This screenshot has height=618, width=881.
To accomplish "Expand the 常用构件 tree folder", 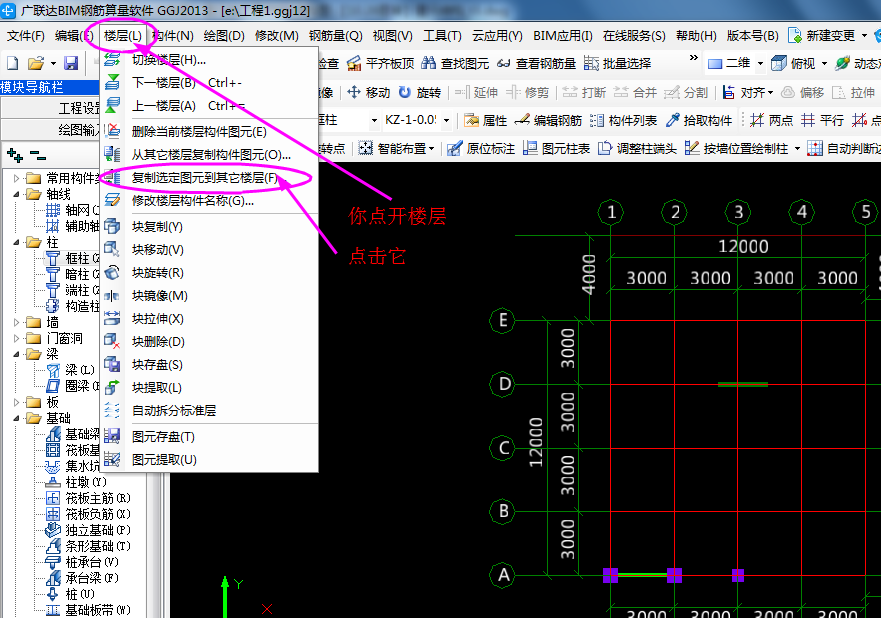I will click(x=16, y=178).
